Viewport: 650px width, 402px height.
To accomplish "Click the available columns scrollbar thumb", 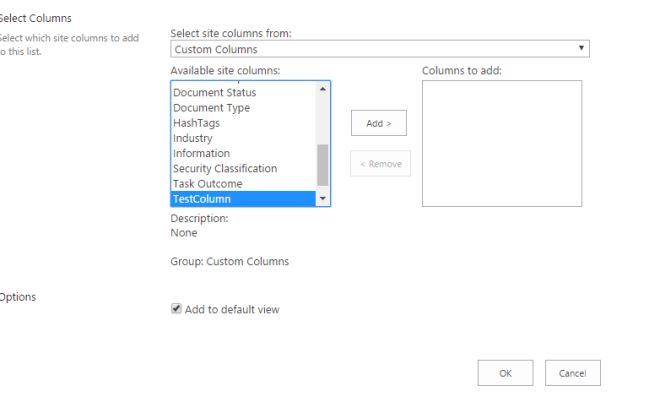I will click(323, 165).
